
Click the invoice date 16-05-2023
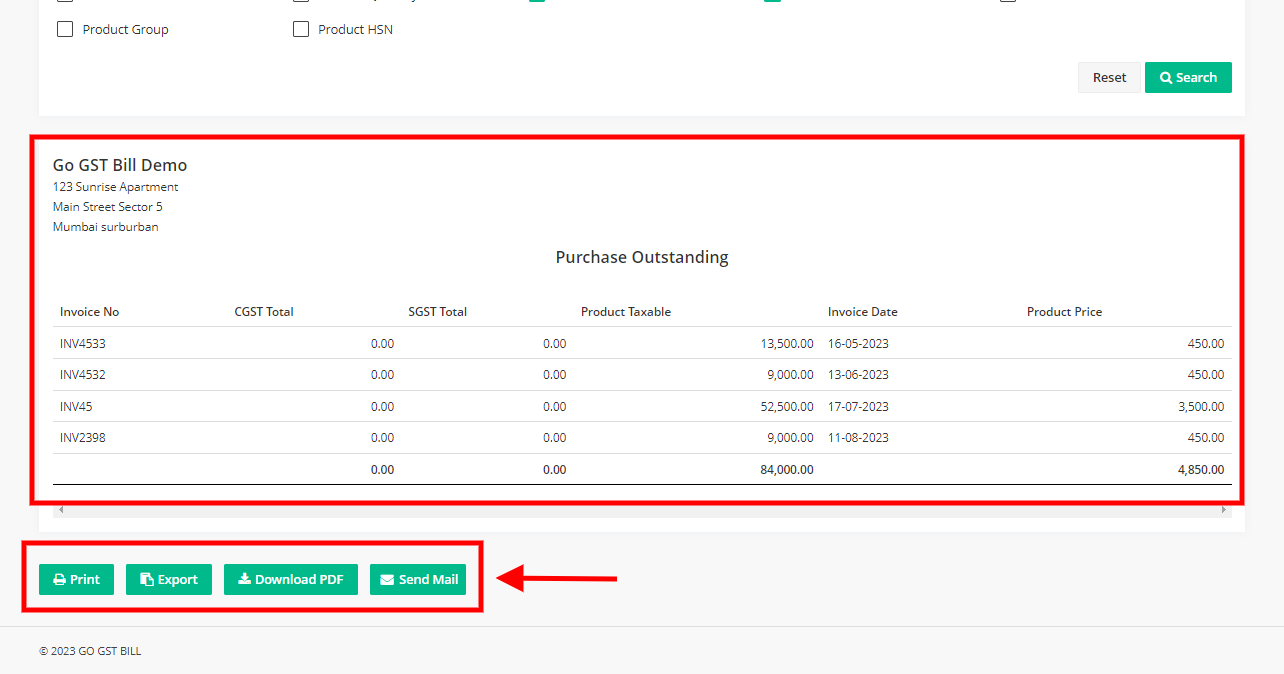click(x=858, y=343)
